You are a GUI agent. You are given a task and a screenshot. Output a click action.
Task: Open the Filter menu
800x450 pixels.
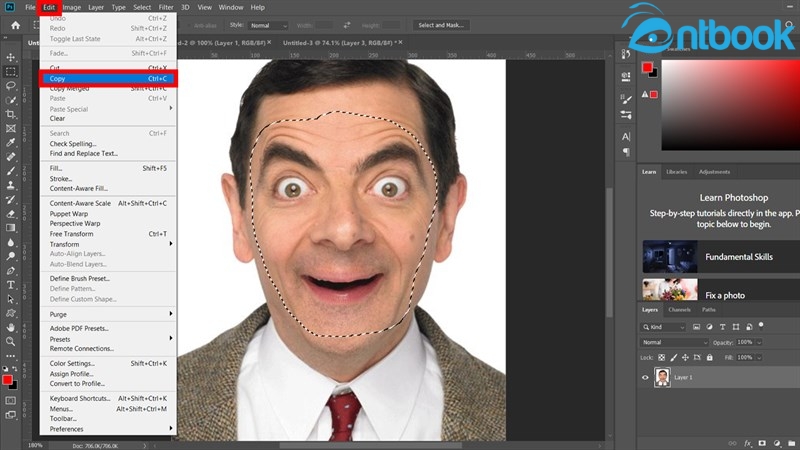166,7
